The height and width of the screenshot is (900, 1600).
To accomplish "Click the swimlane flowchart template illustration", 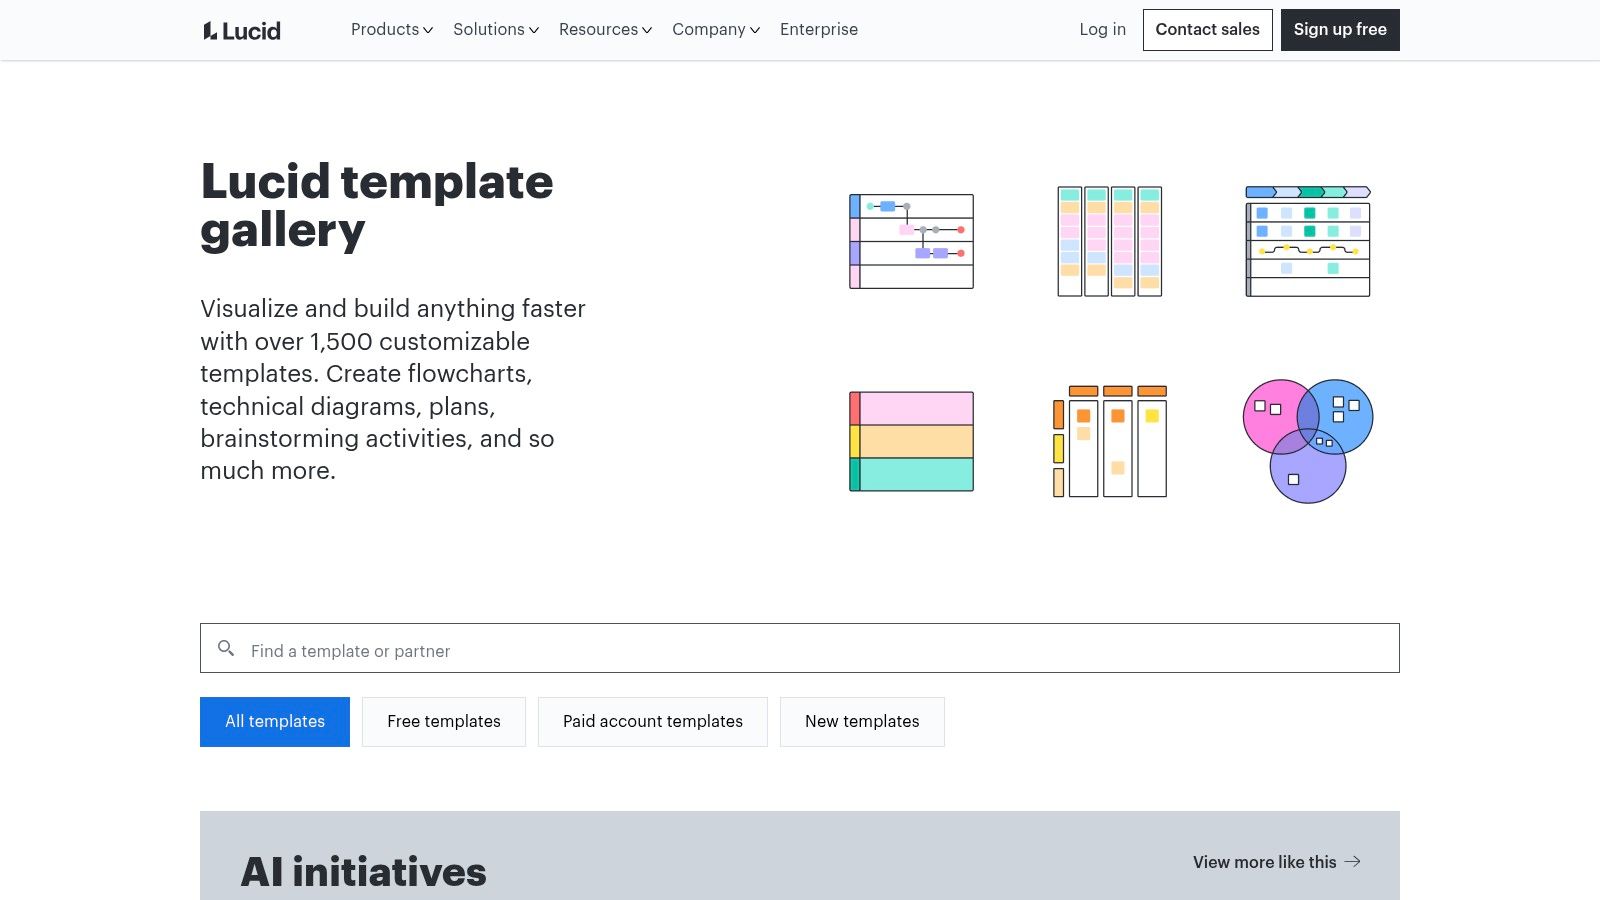I will tap(911, 241).
